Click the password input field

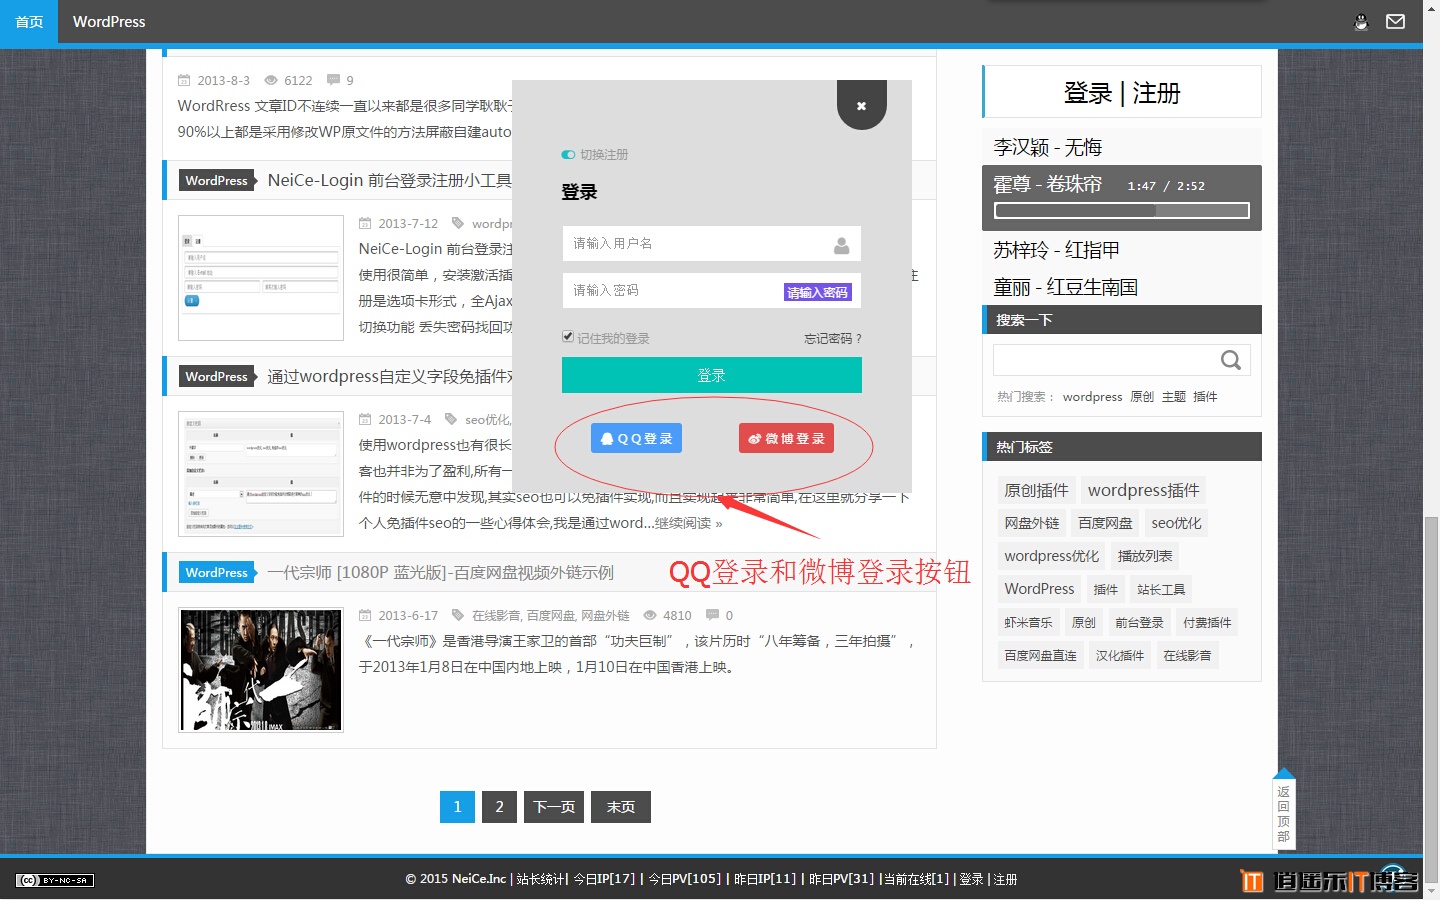711,291
